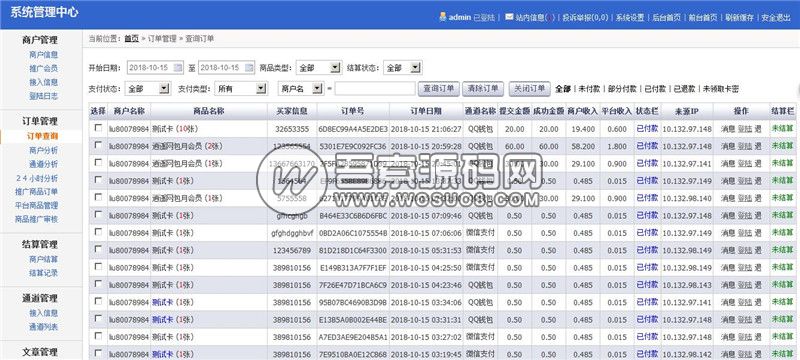Click the 关闭订单 button

click(530, 88)
